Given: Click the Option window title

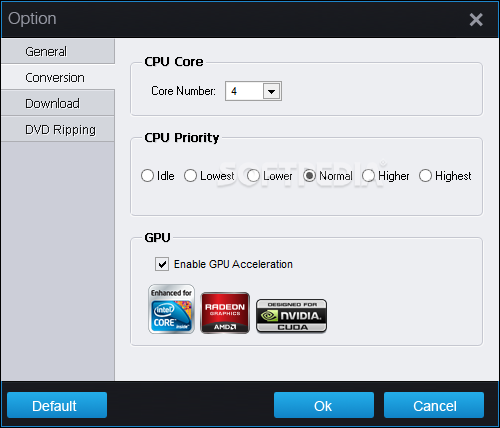Looking at the screenshot, I should [32, 18].
